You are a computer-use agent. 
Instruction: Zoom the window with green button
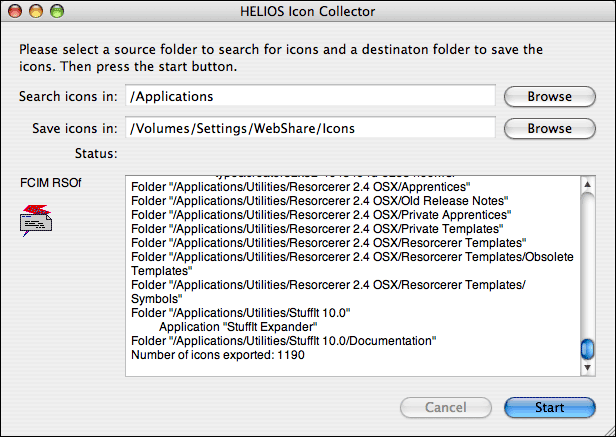(x=57, y=11)
